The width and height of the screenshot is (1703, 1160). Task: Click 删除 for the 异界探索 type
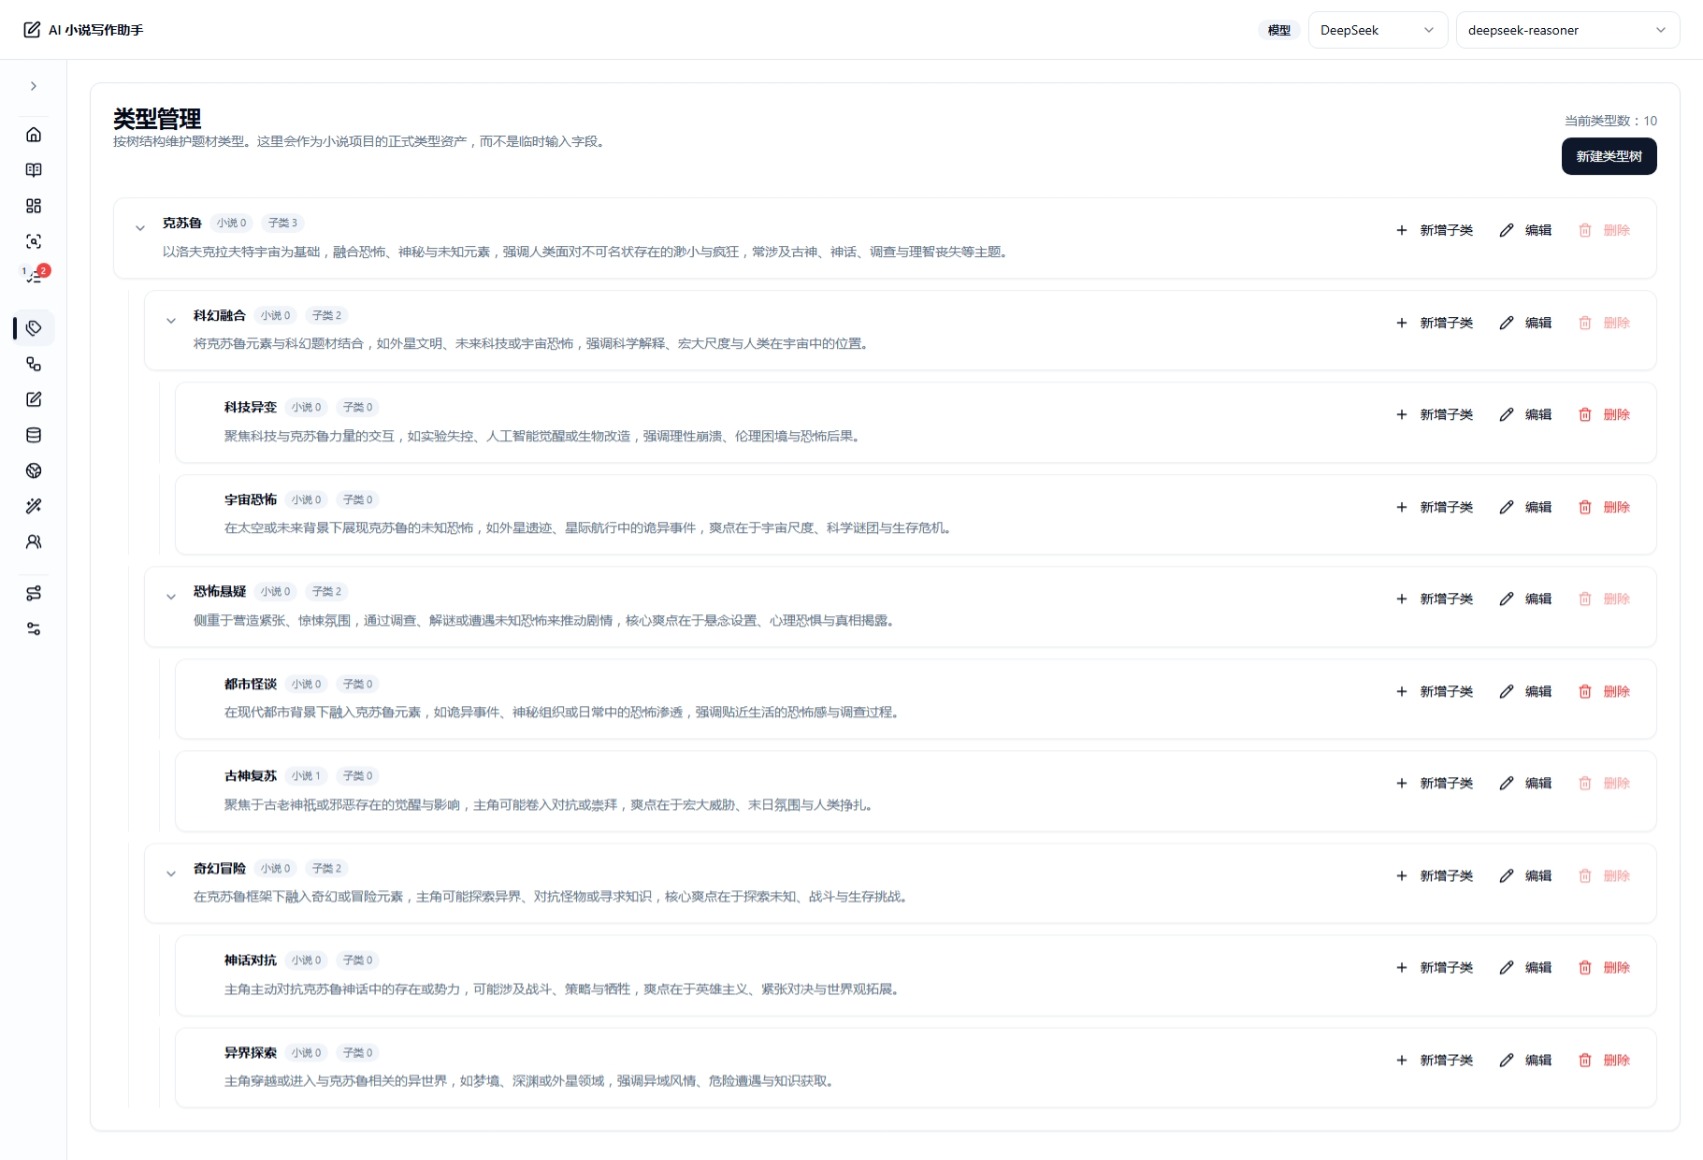[1615, 1060]
